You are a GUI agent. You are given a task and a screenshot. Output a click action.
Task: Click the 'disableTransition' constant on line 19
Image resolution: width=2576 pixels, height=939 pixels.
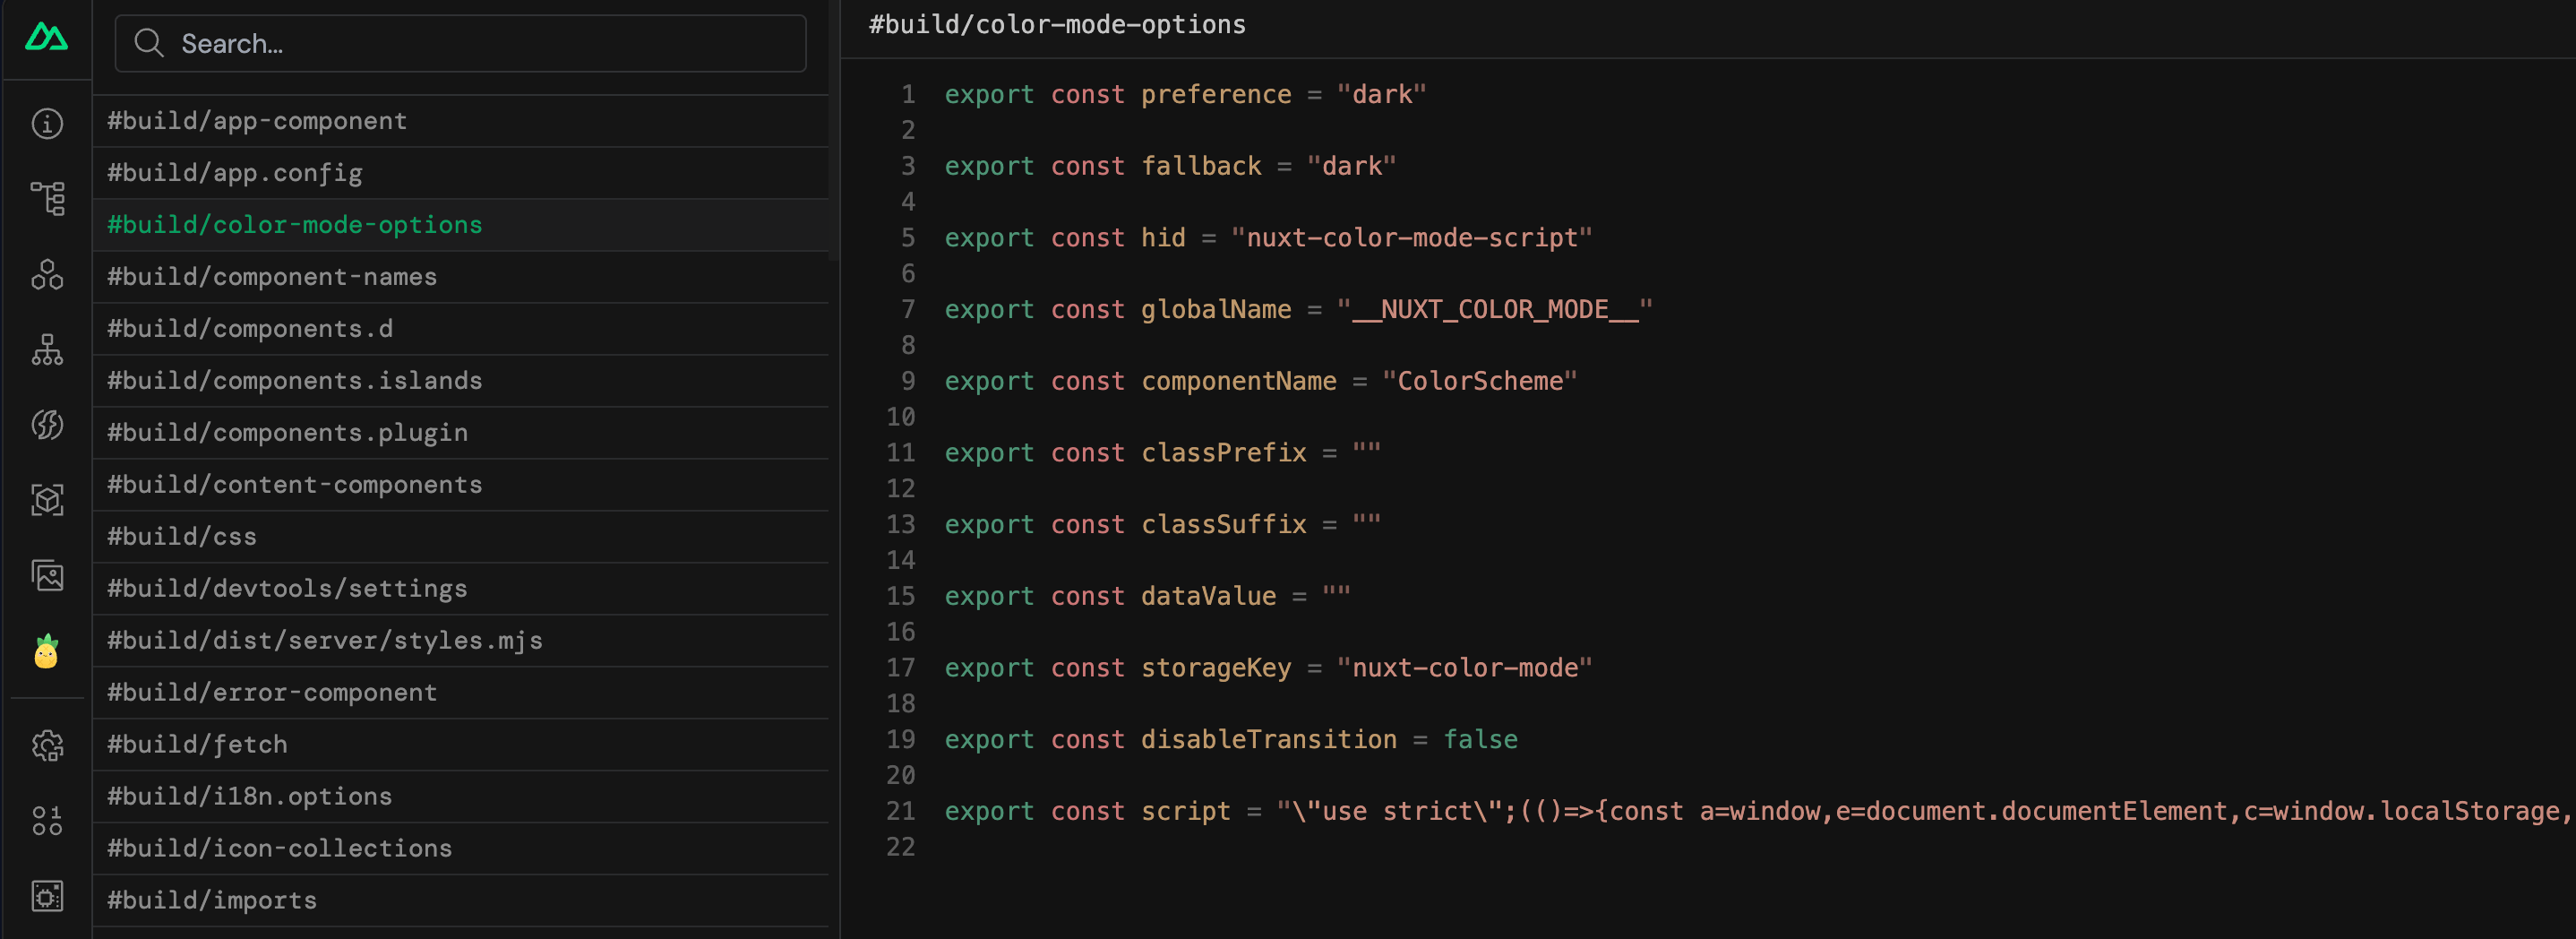click(x=1269, y=739)
